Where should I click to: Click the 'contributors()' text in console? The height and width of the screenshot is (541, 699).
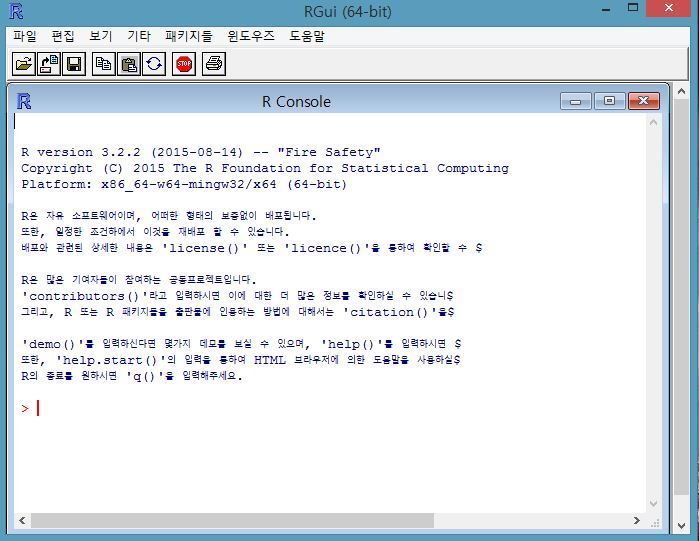click(x=85, y=296)
